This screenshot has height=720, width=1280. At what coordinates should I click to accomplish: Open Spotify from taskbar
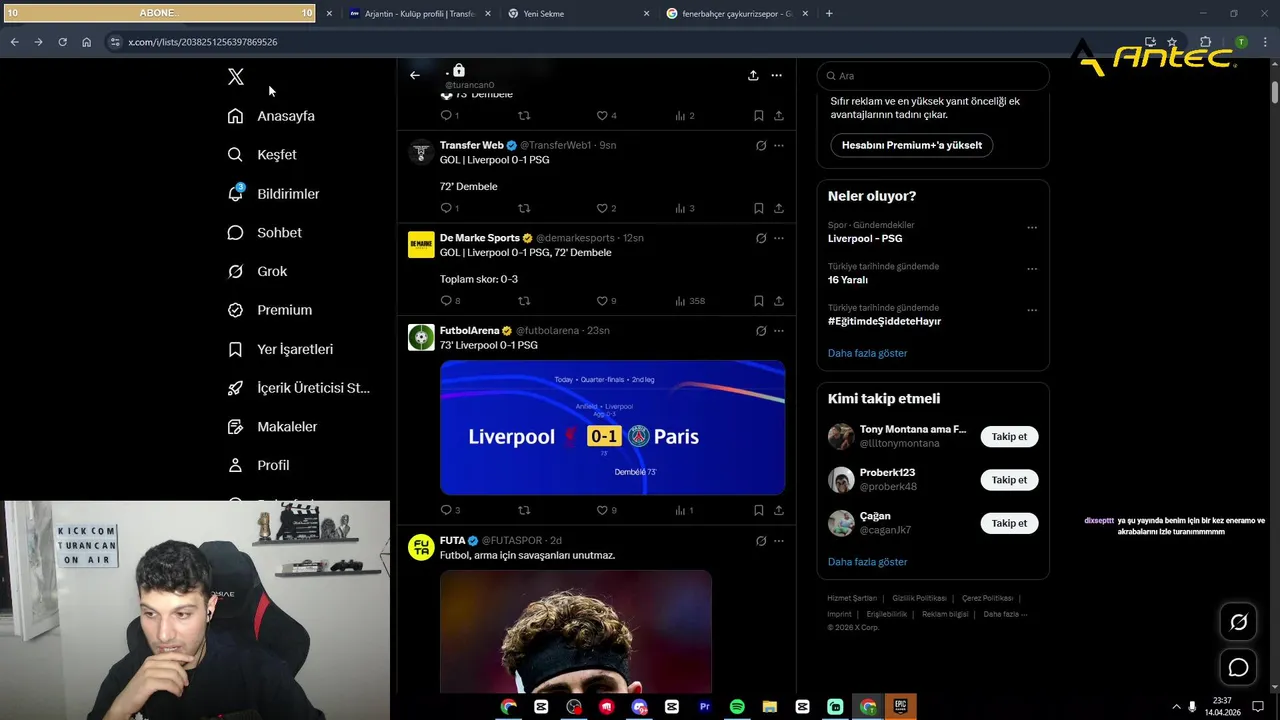737,707
